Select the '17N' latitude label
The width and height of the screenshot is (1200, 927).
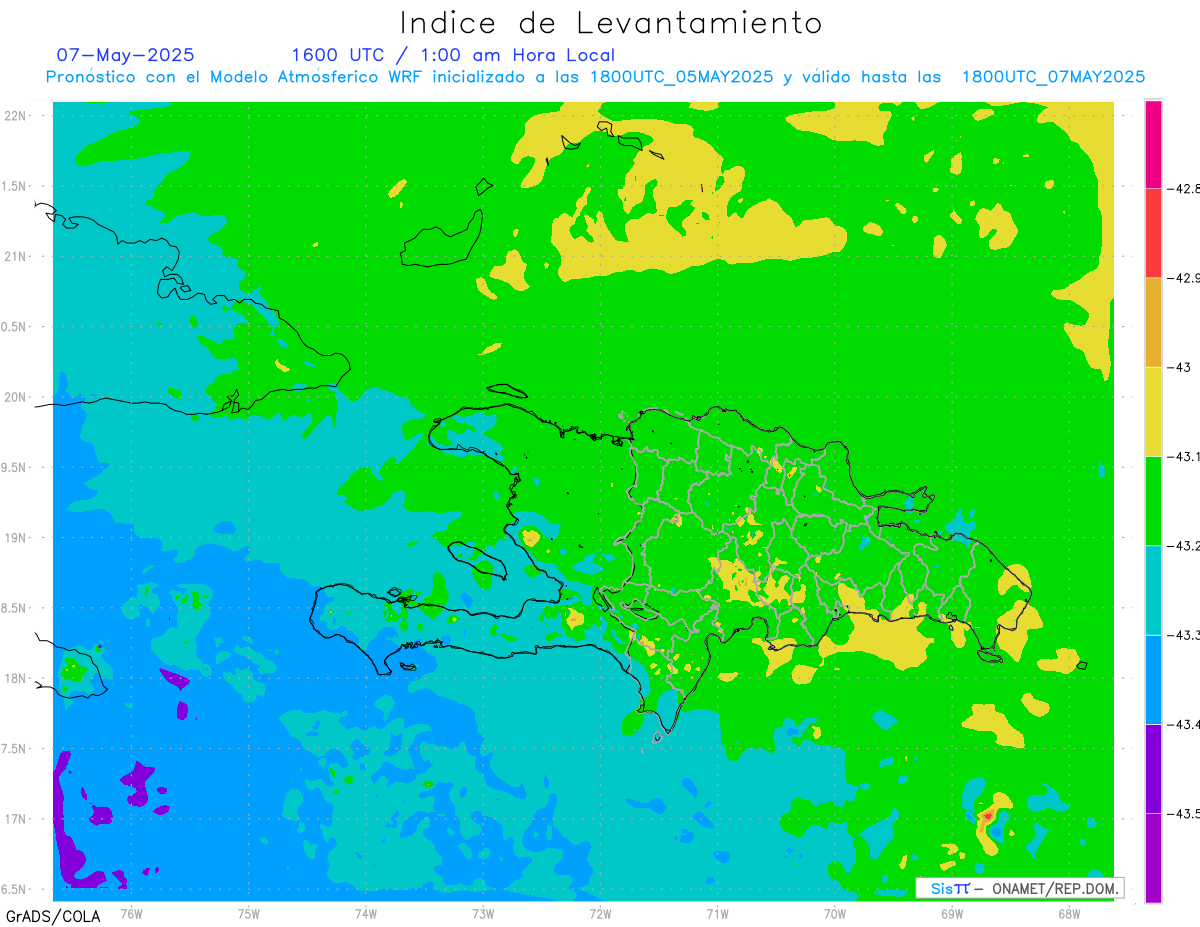[x=16, y=819]
